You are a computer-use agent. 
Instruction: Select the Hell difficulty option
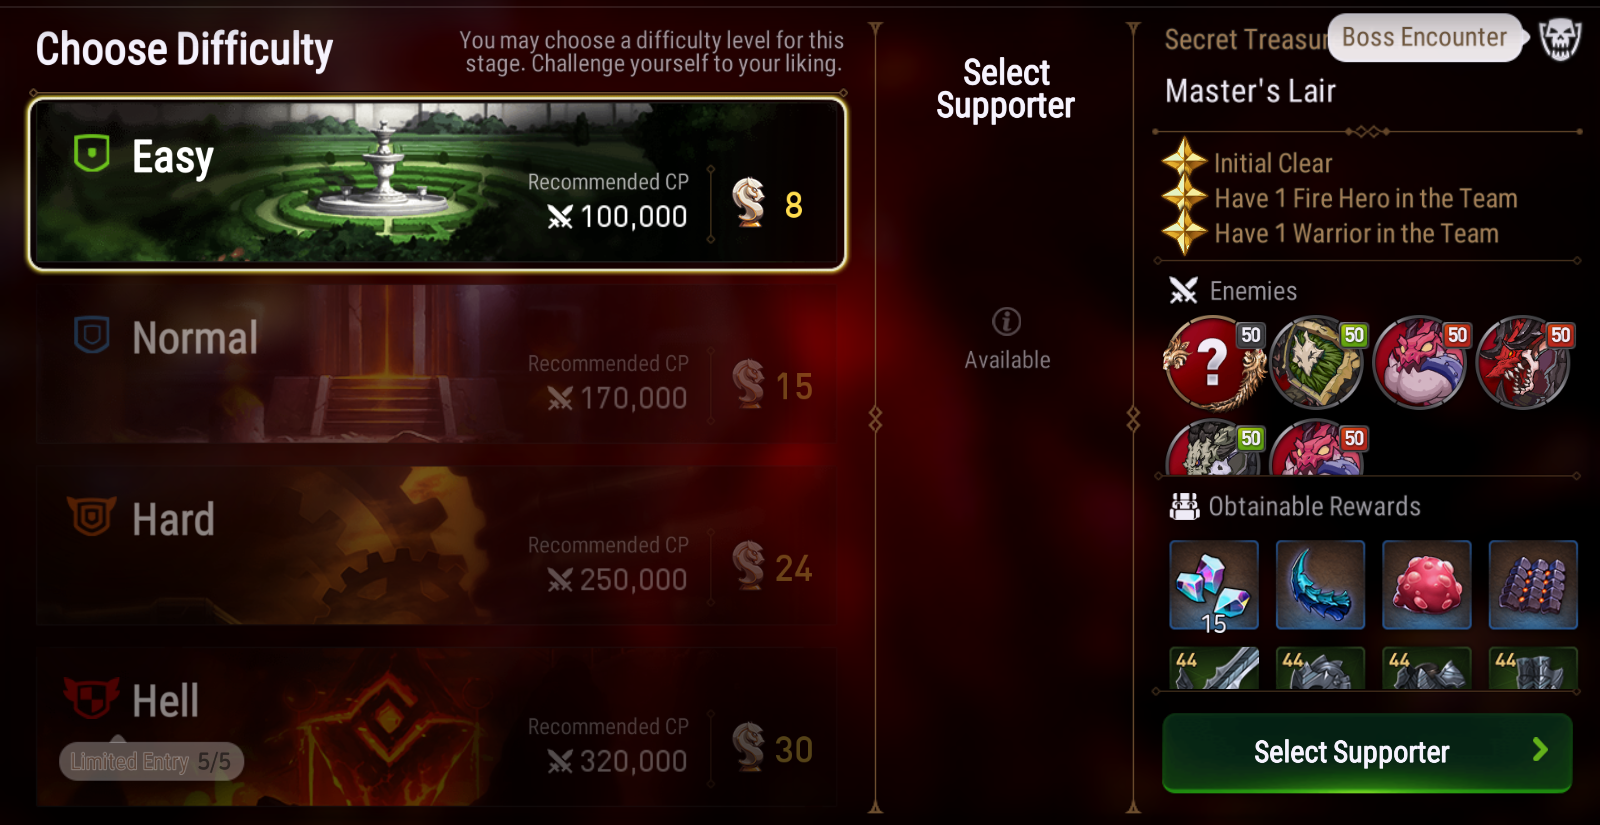pos(437,727)
